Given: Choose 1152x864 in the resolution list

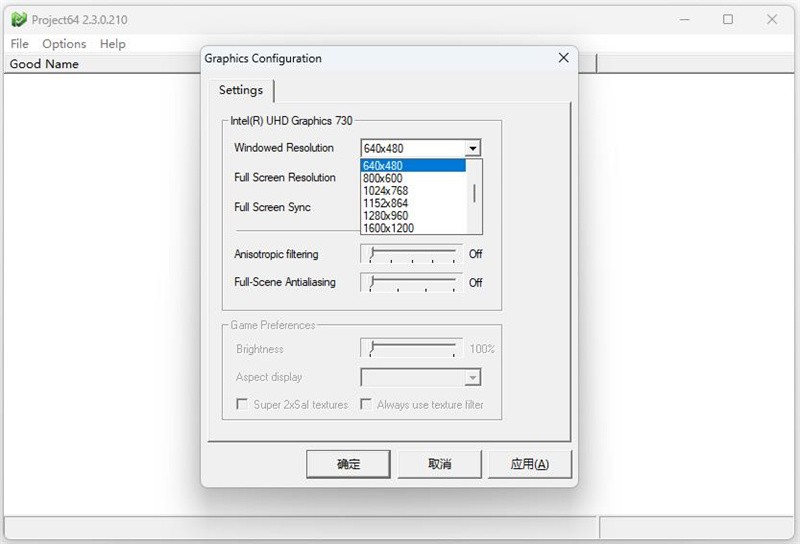Looking at the screenshot, I should (x=413, y=203).
